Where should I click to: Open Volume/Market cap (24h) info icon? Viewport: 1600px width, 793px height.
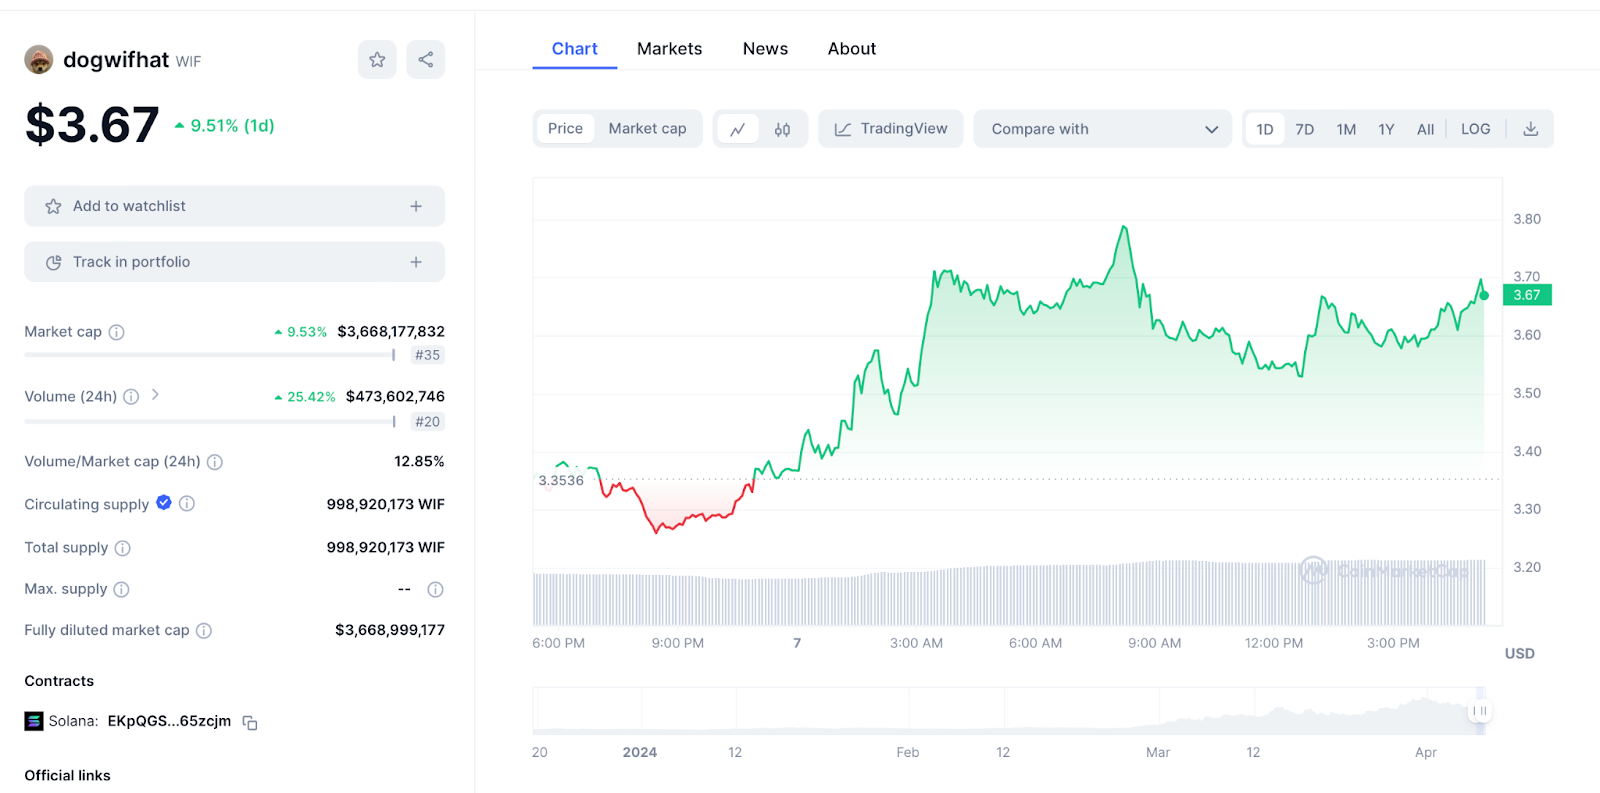click(215, 462)
